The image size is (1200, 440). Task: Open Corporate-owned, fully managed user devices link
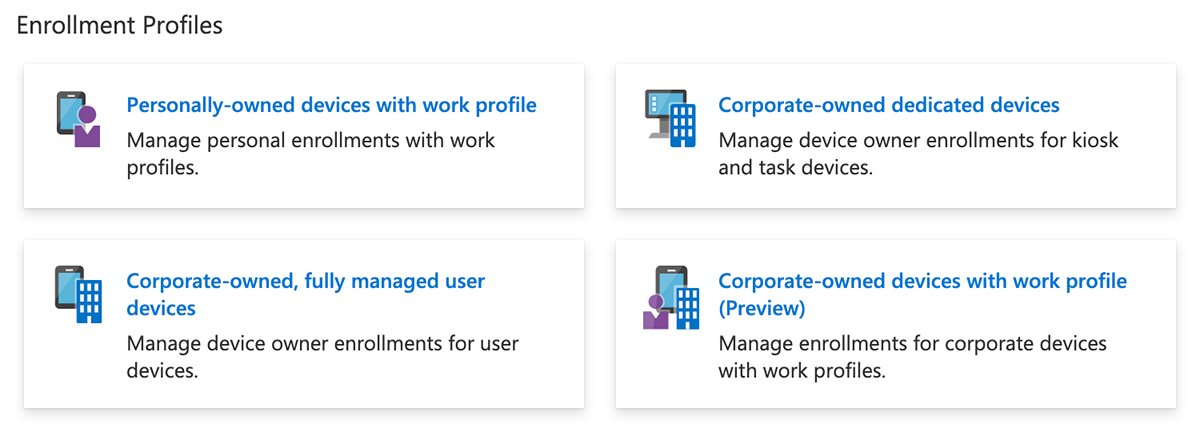pos(305,281)
